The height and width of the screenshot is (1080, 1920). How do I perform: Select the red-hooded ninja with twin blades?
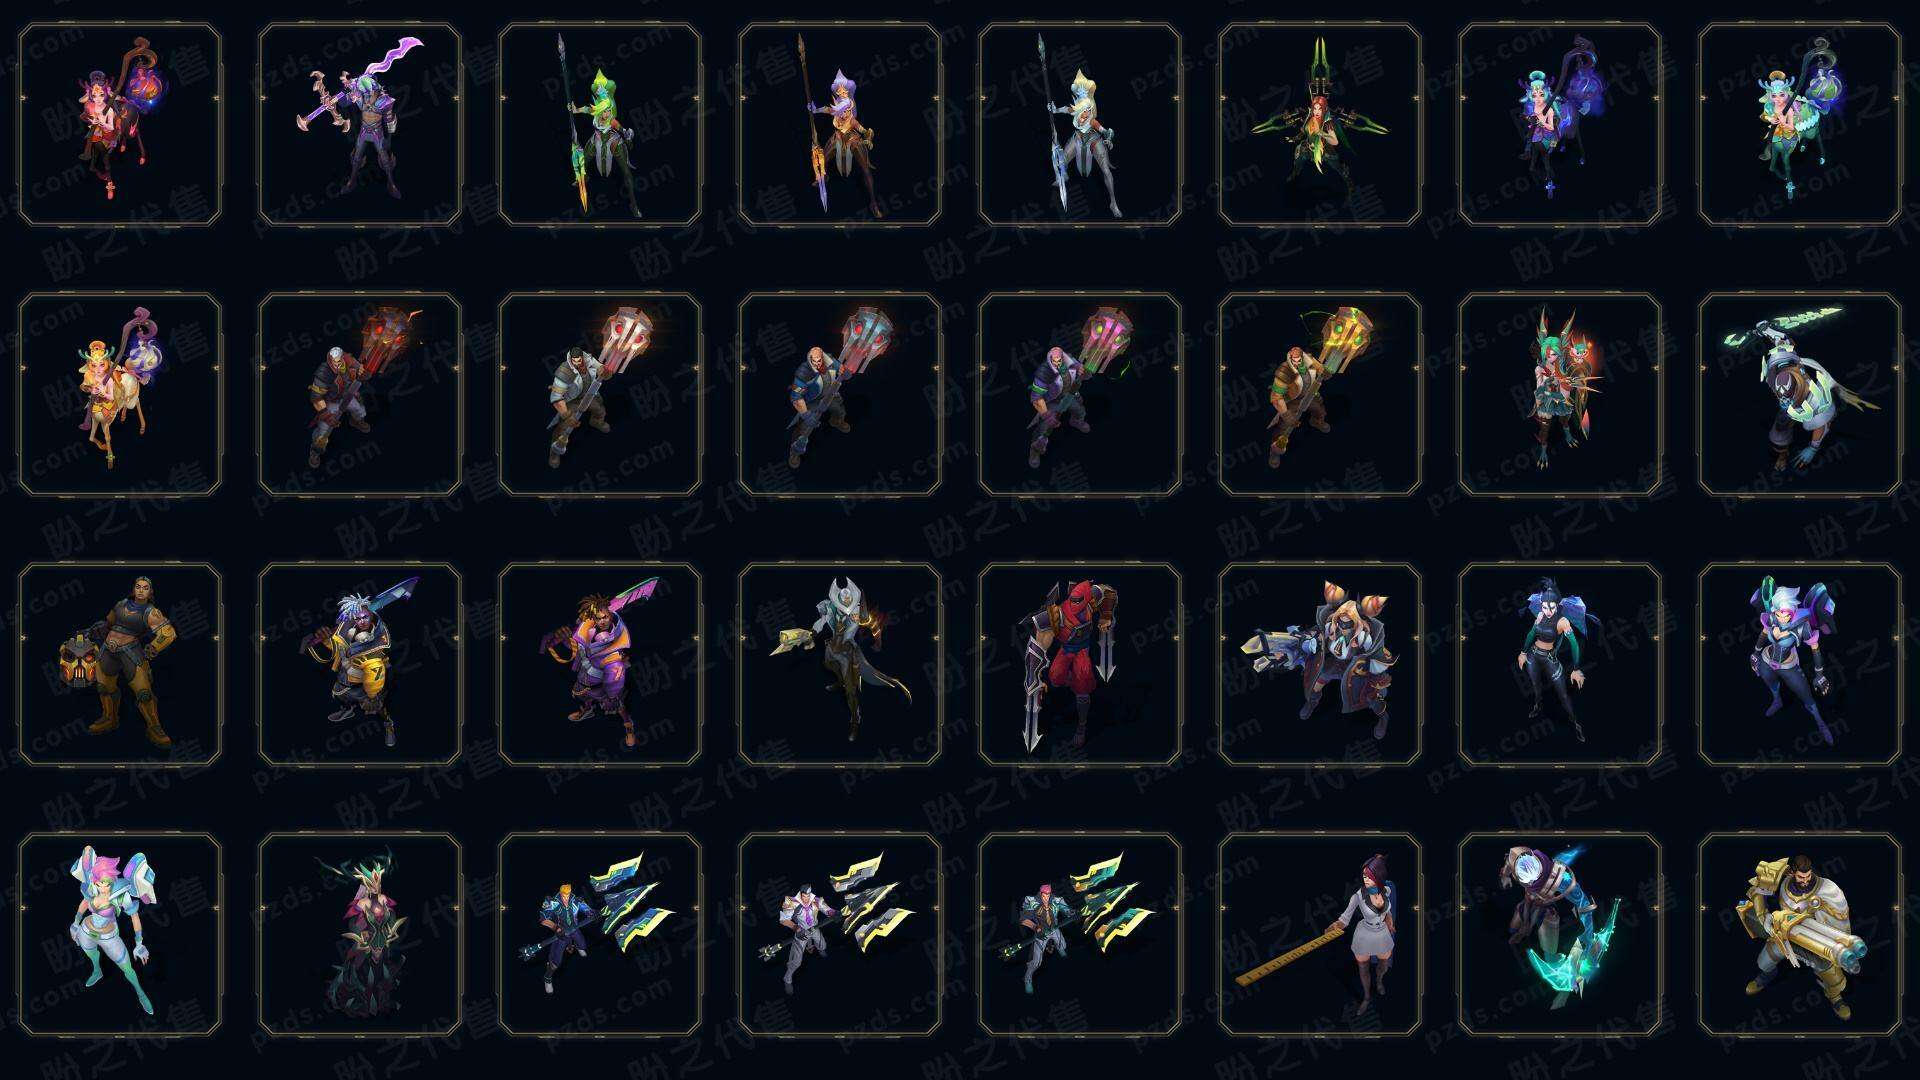[1080, 664]
